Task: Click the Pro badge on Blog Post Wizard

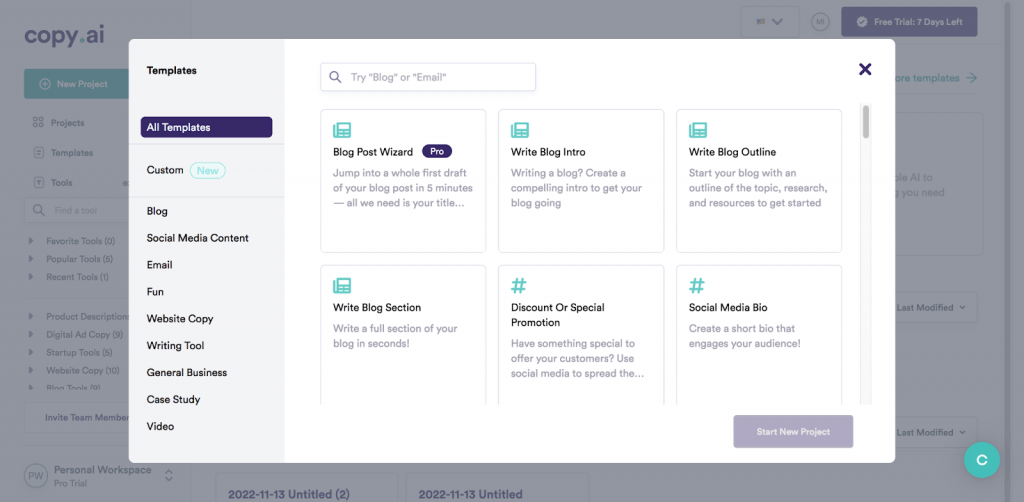Action: (x=437, y=151)
